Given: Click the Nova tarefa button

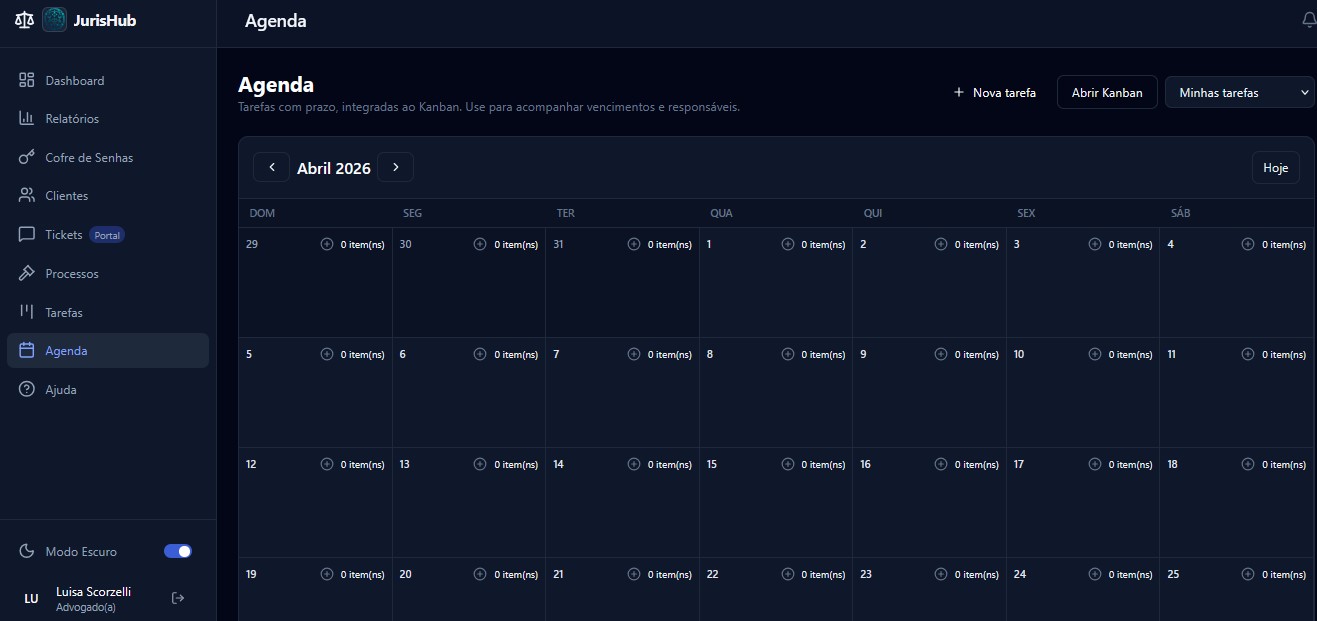Looking at the screenshot, I should [x=995, y=92].
